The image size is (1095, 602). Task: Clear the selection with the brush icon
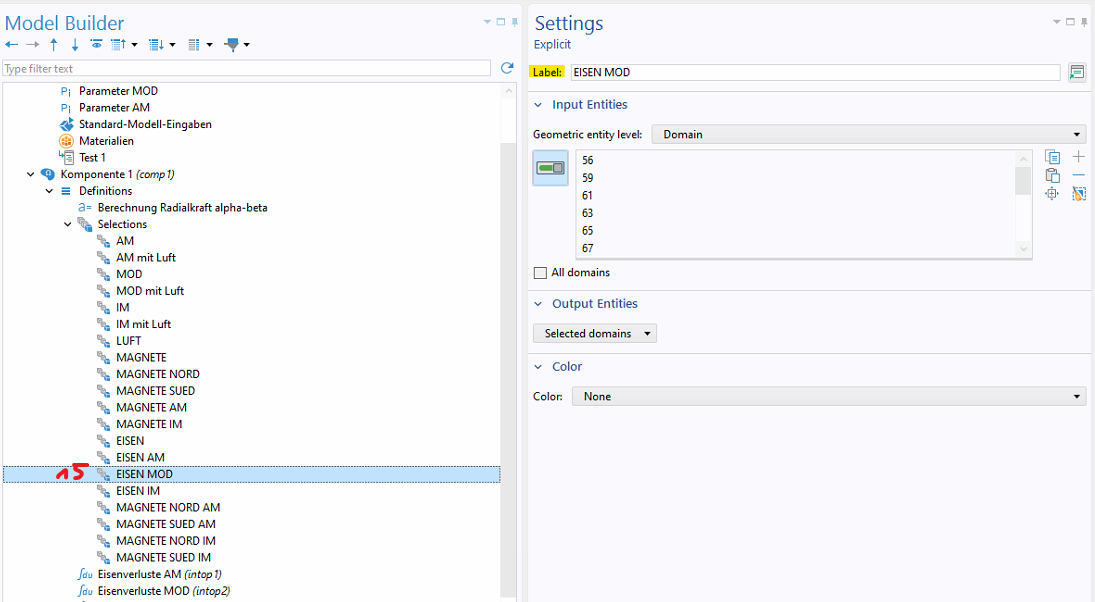[1079, 193]
